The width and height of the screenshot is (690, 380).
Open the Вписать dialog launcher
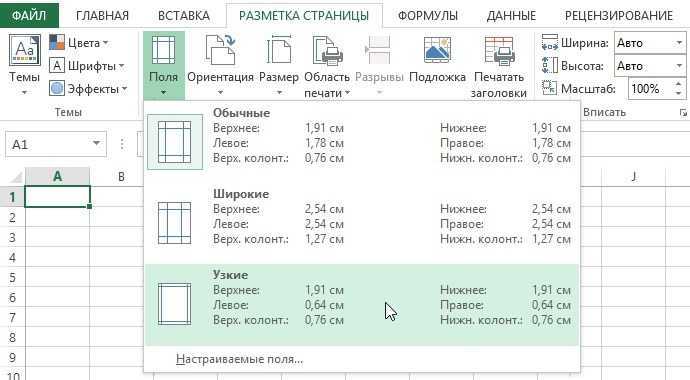(x=683, y=113)
